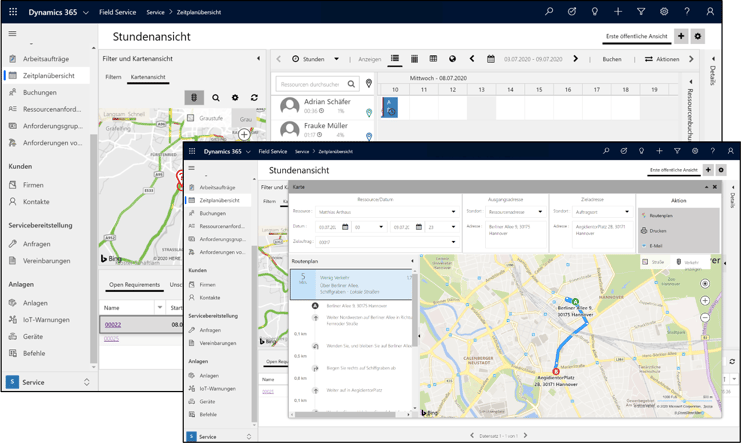Open help question mark in back window
The width and height of the screenshot is (750, 448).
point(687,11)
